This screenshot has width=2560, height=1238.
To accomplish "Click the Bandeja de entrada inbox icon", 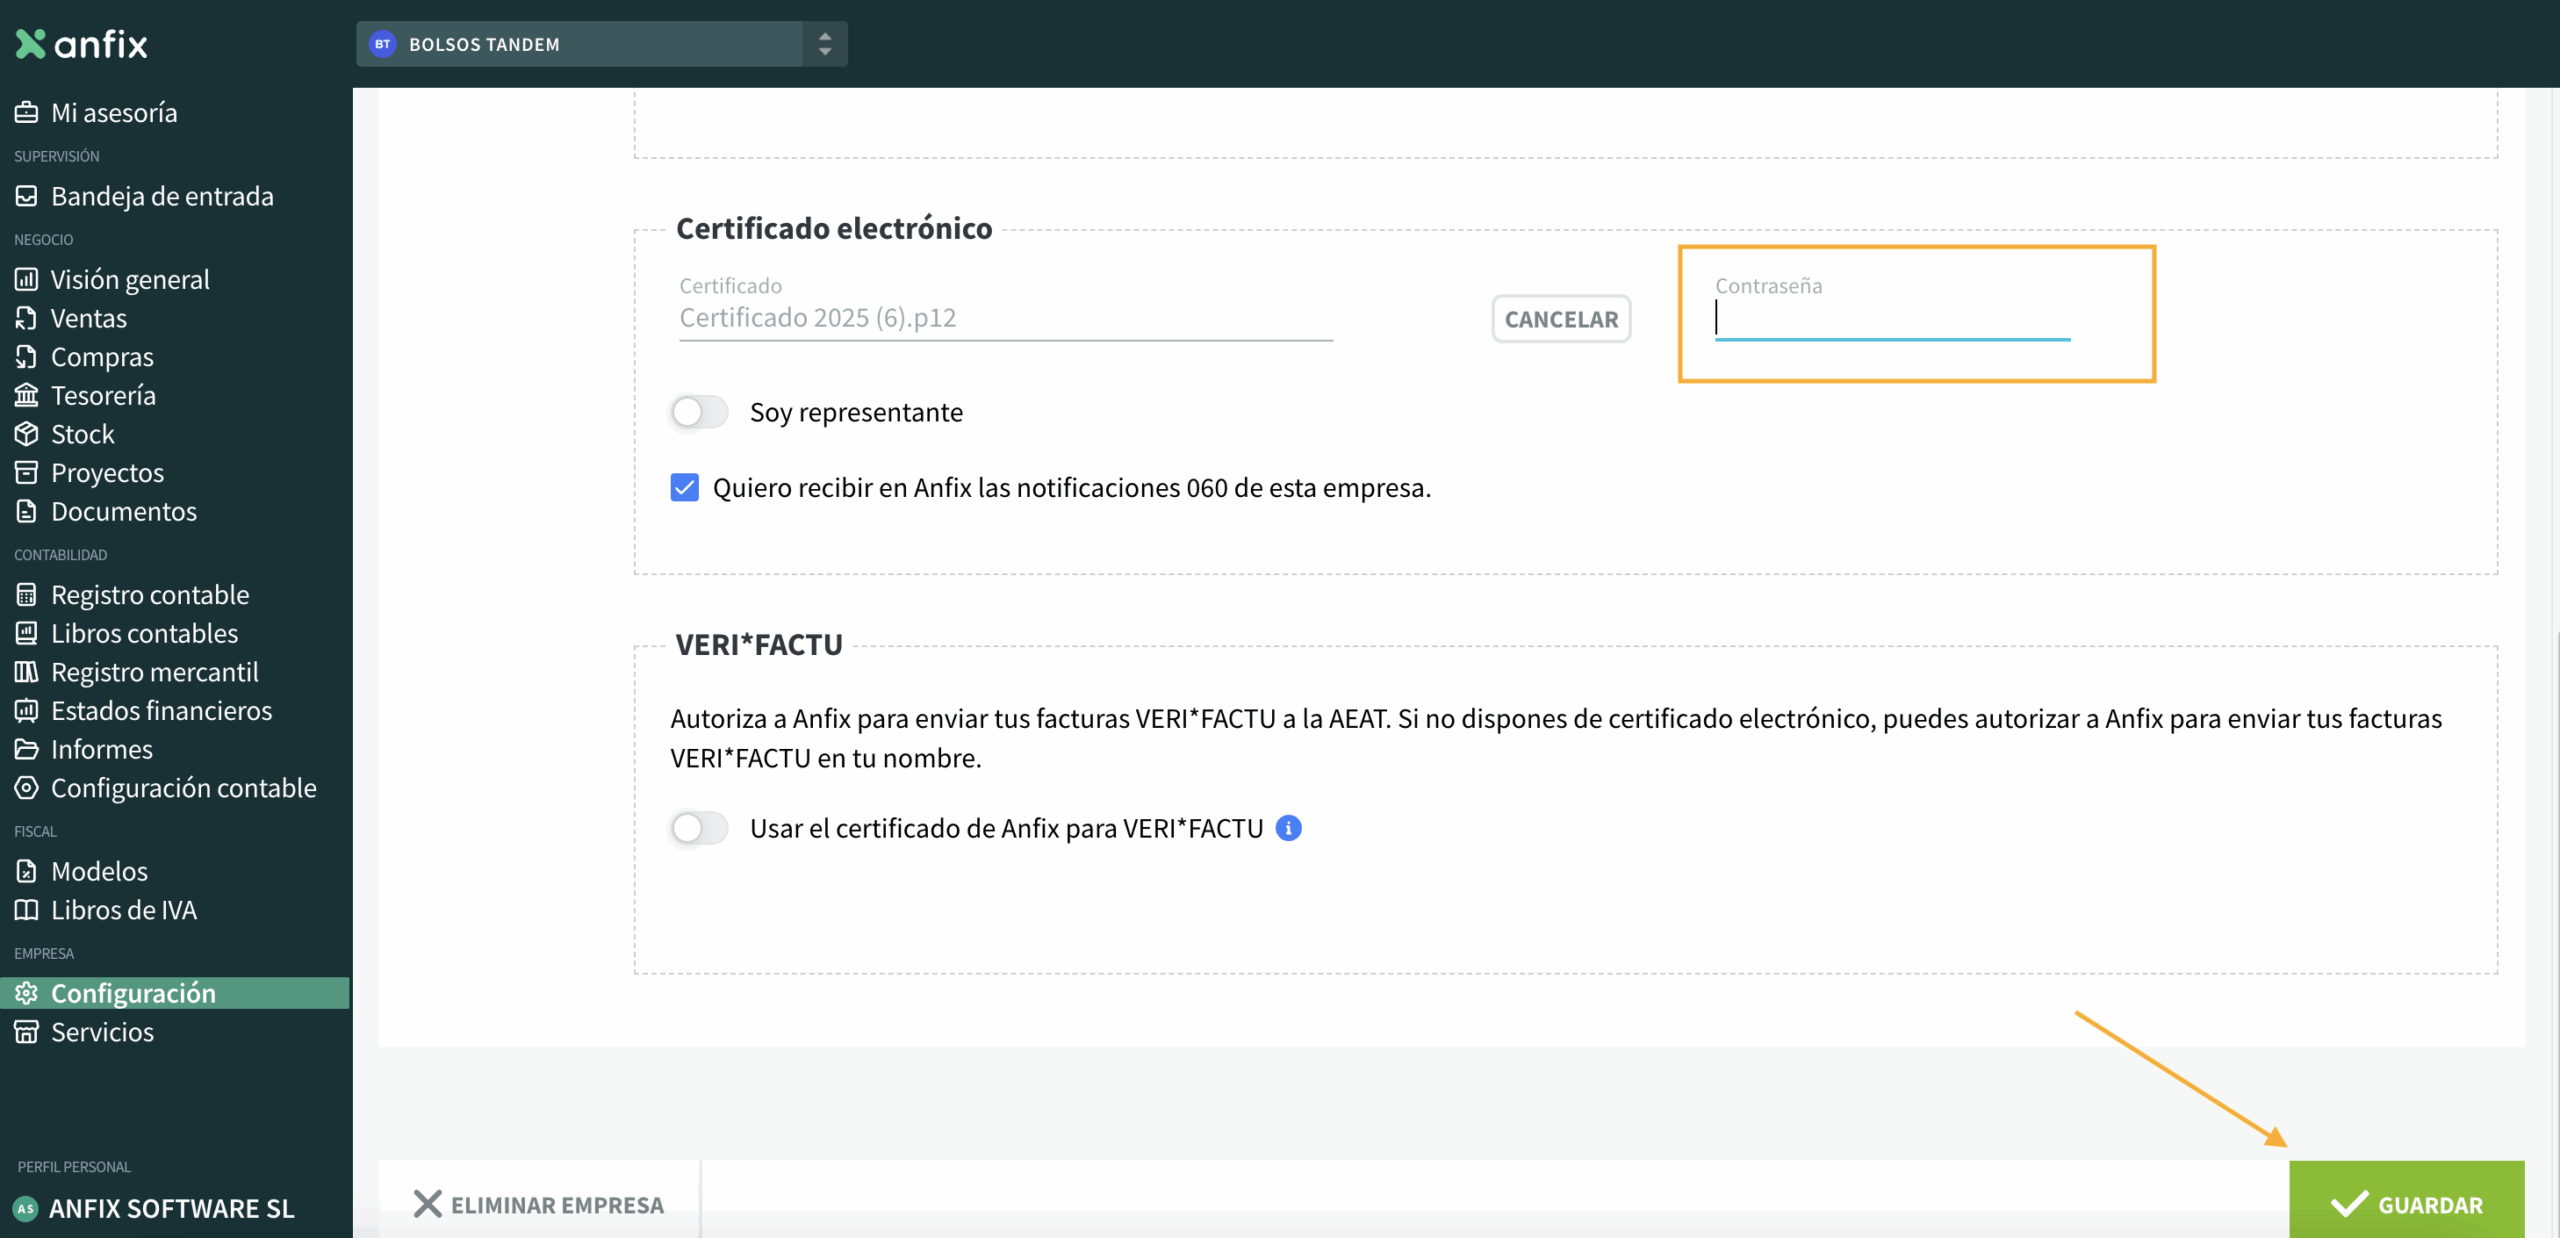I will [26, 196].
